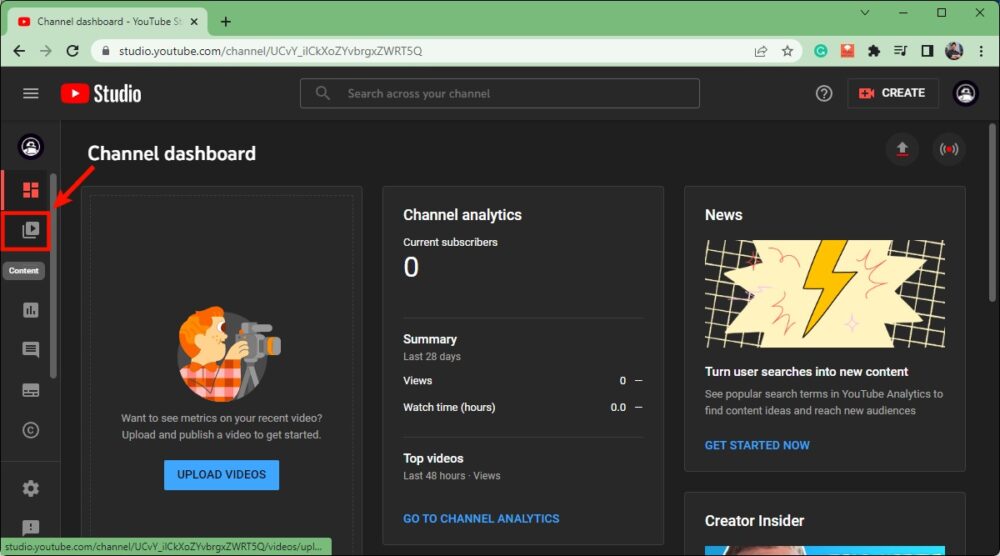The width and height of the screenshot is (1000, 556).
Task: Click the GET STARTED NOW link
Action: (x=757, y=445)
